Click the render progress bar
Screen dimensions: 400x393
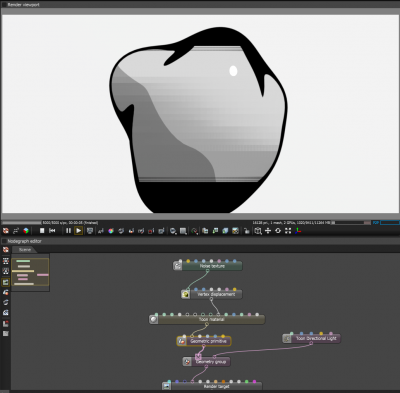click(22, 223)
